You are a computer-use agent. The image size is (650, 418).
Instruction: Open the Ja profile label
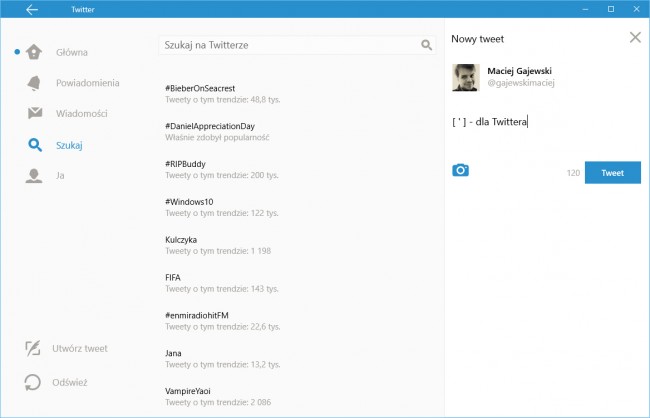[x=60, y=175]
